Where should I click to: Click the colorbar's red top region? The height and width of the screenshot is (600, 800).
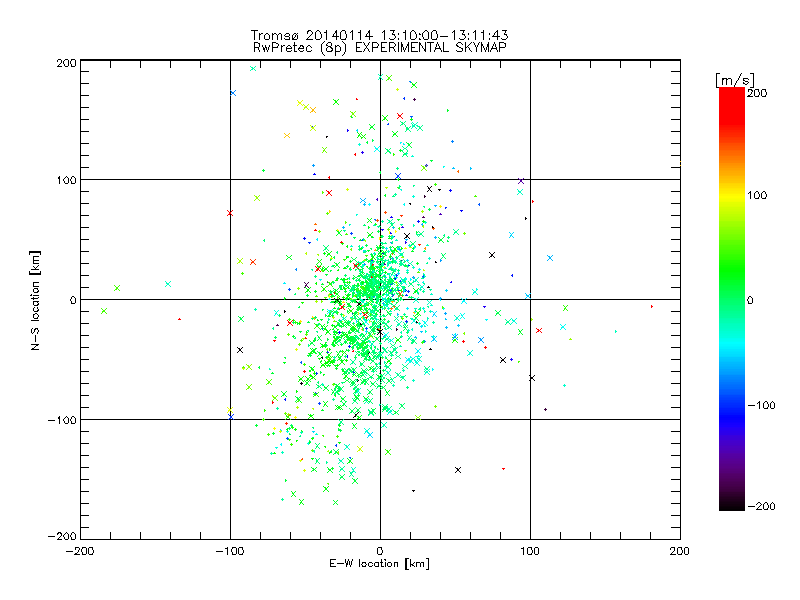tap(732, 105)
